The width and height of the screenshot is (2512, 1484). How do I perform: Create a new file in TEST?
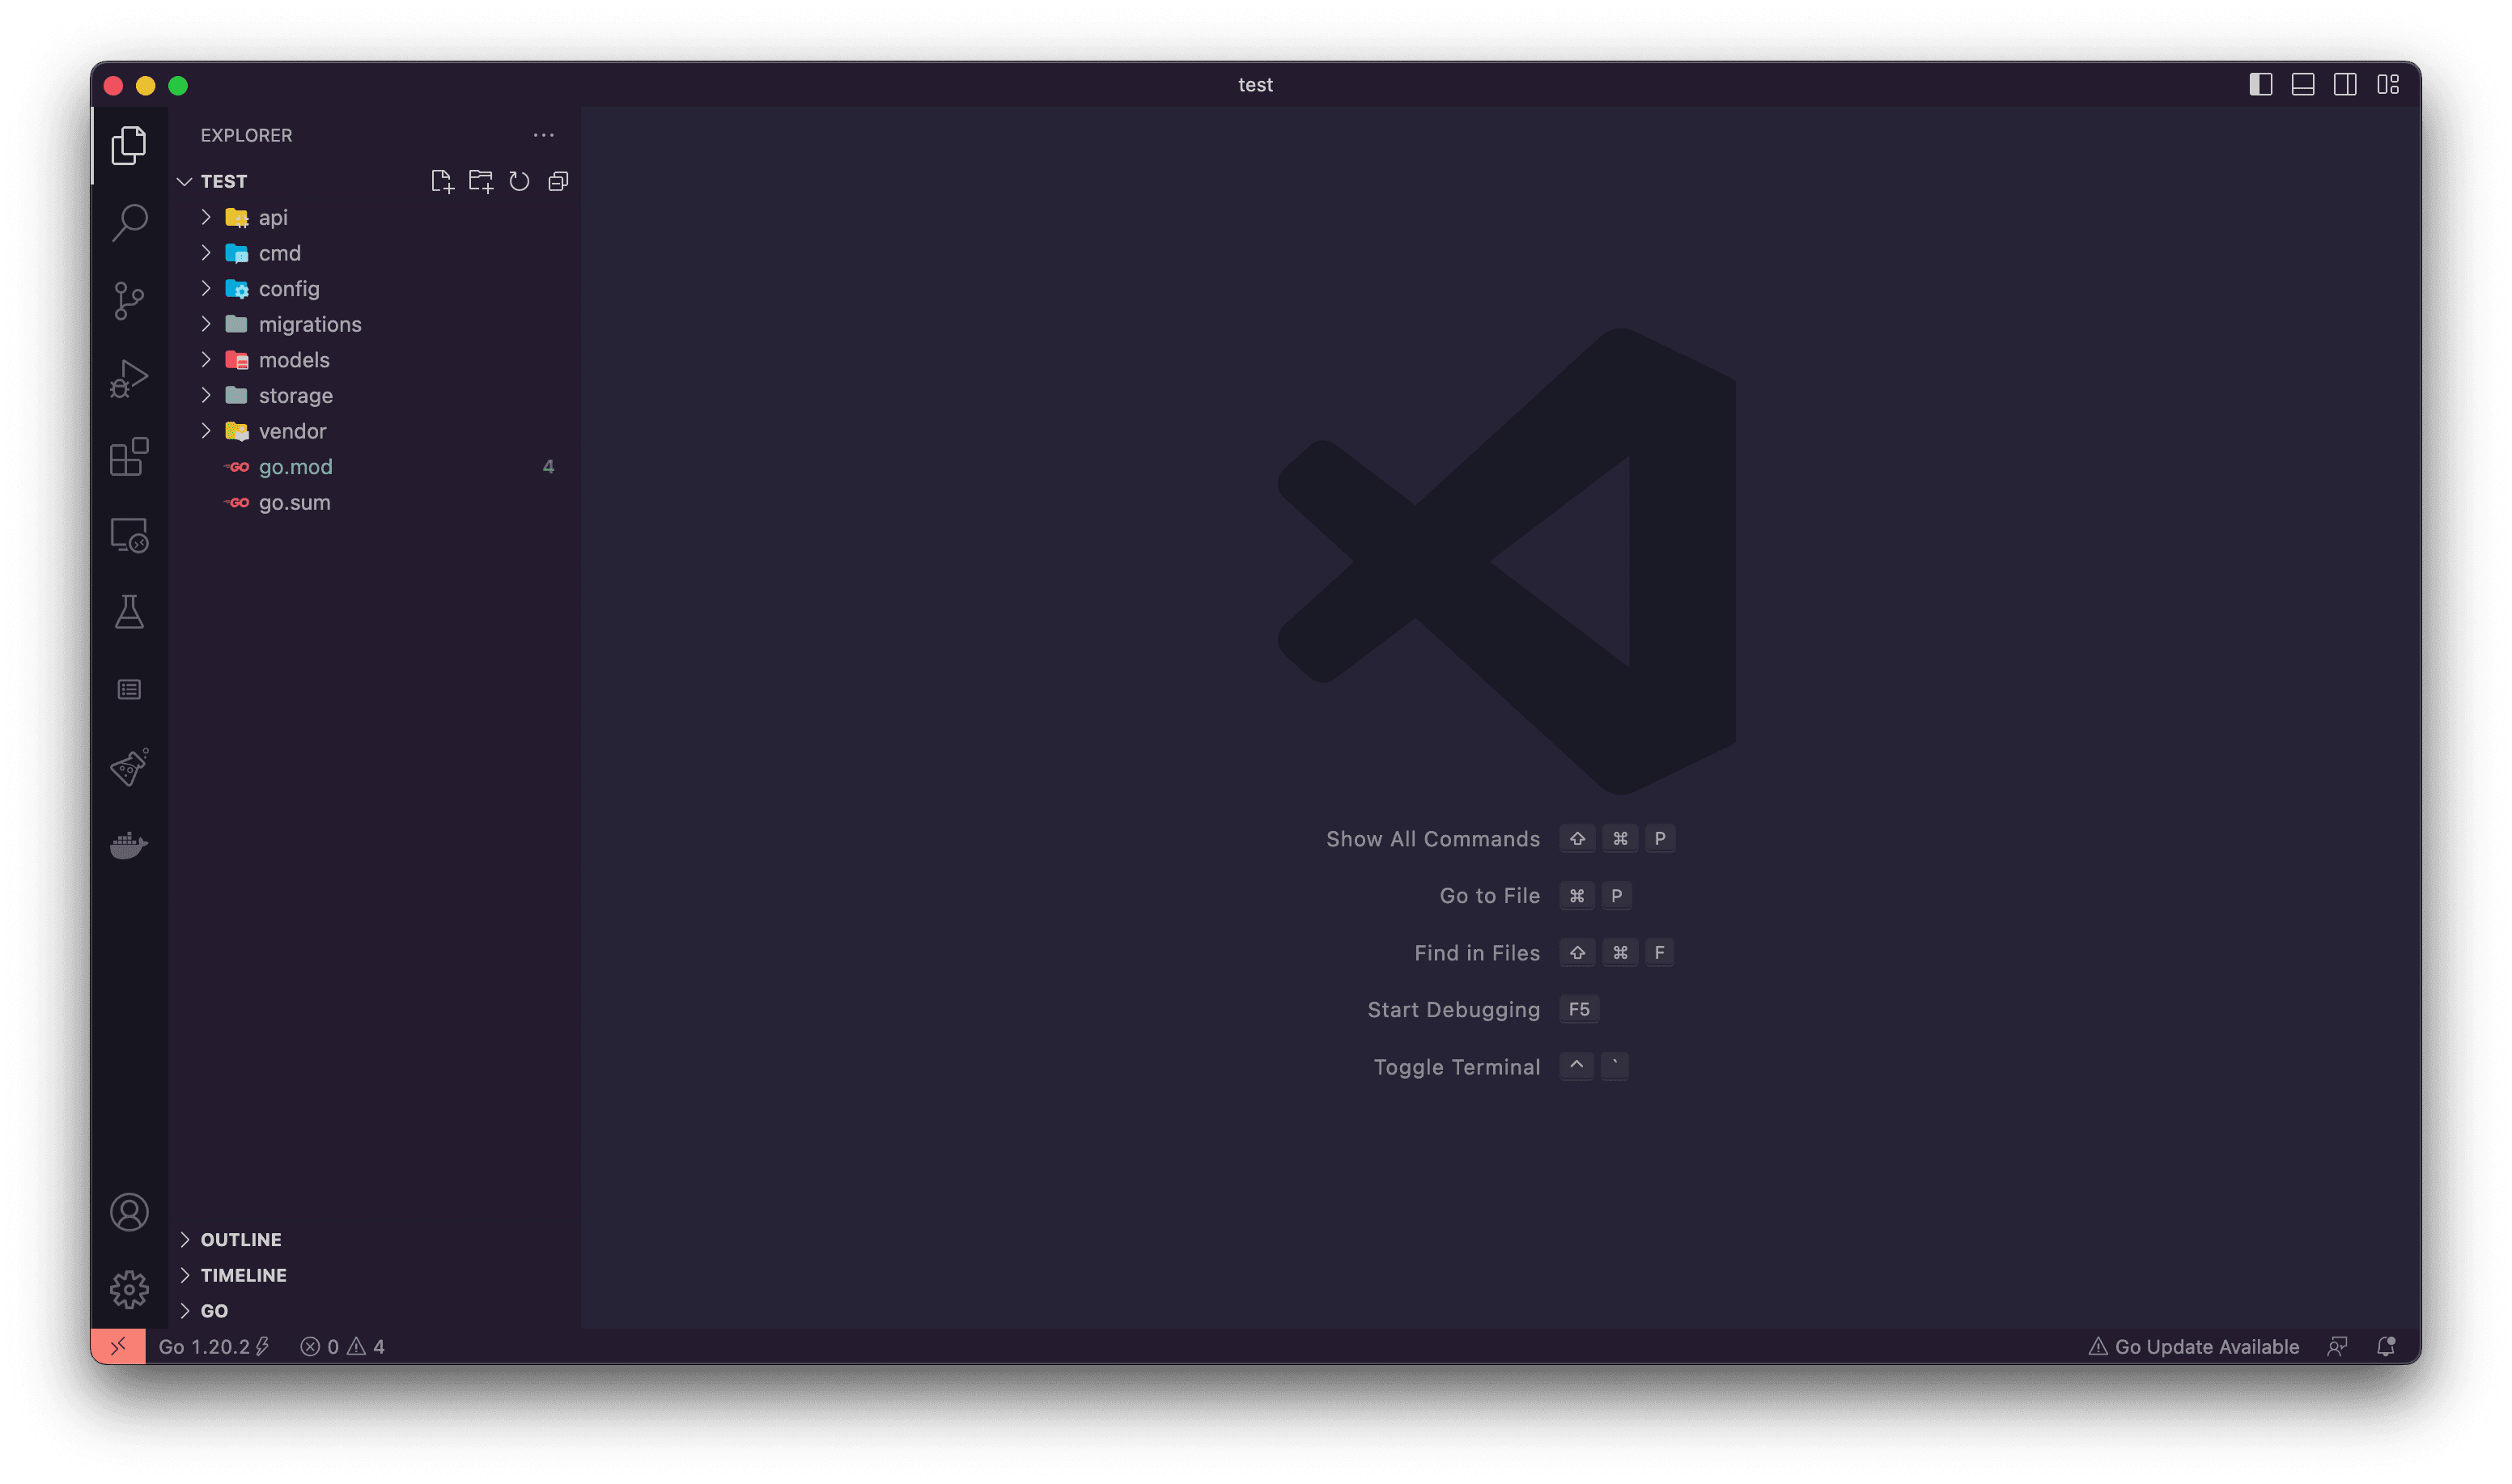pos(441,181)
